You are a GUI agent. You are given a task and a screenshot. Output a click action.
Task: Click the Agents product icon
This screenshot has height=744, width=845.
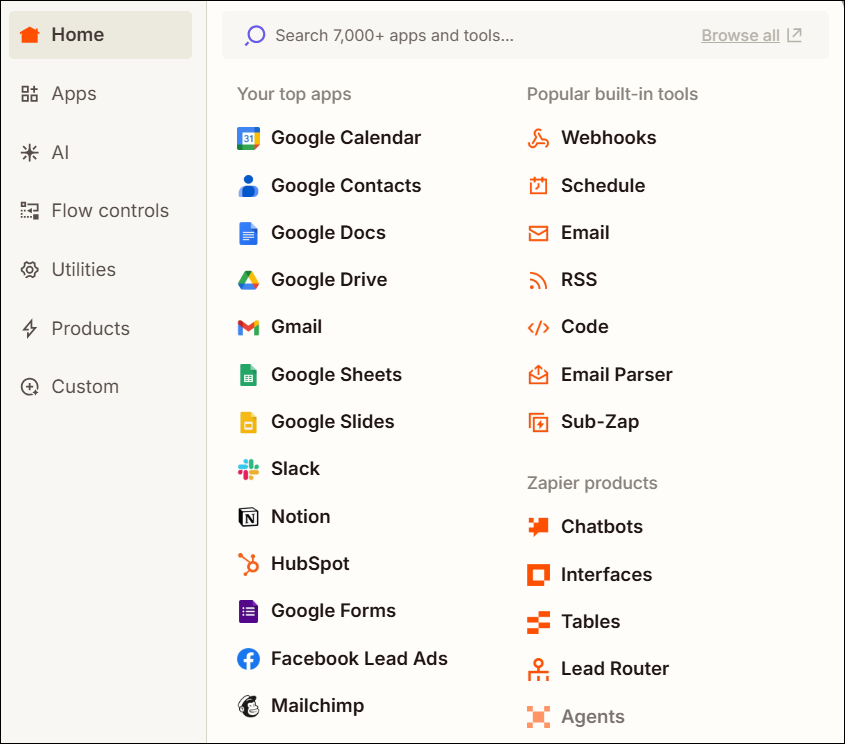[x=538, y=717]
